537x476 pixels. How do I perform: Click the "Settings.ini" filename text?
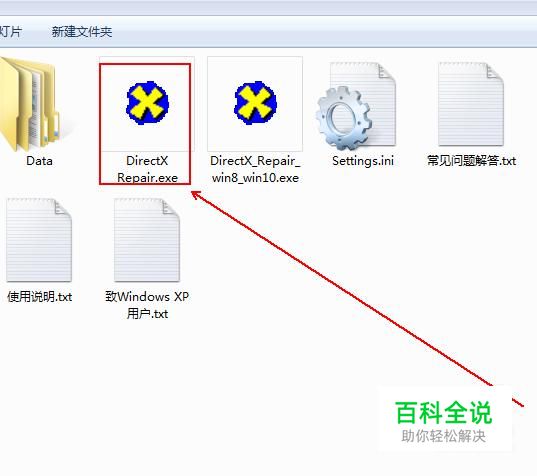(363, 161)
